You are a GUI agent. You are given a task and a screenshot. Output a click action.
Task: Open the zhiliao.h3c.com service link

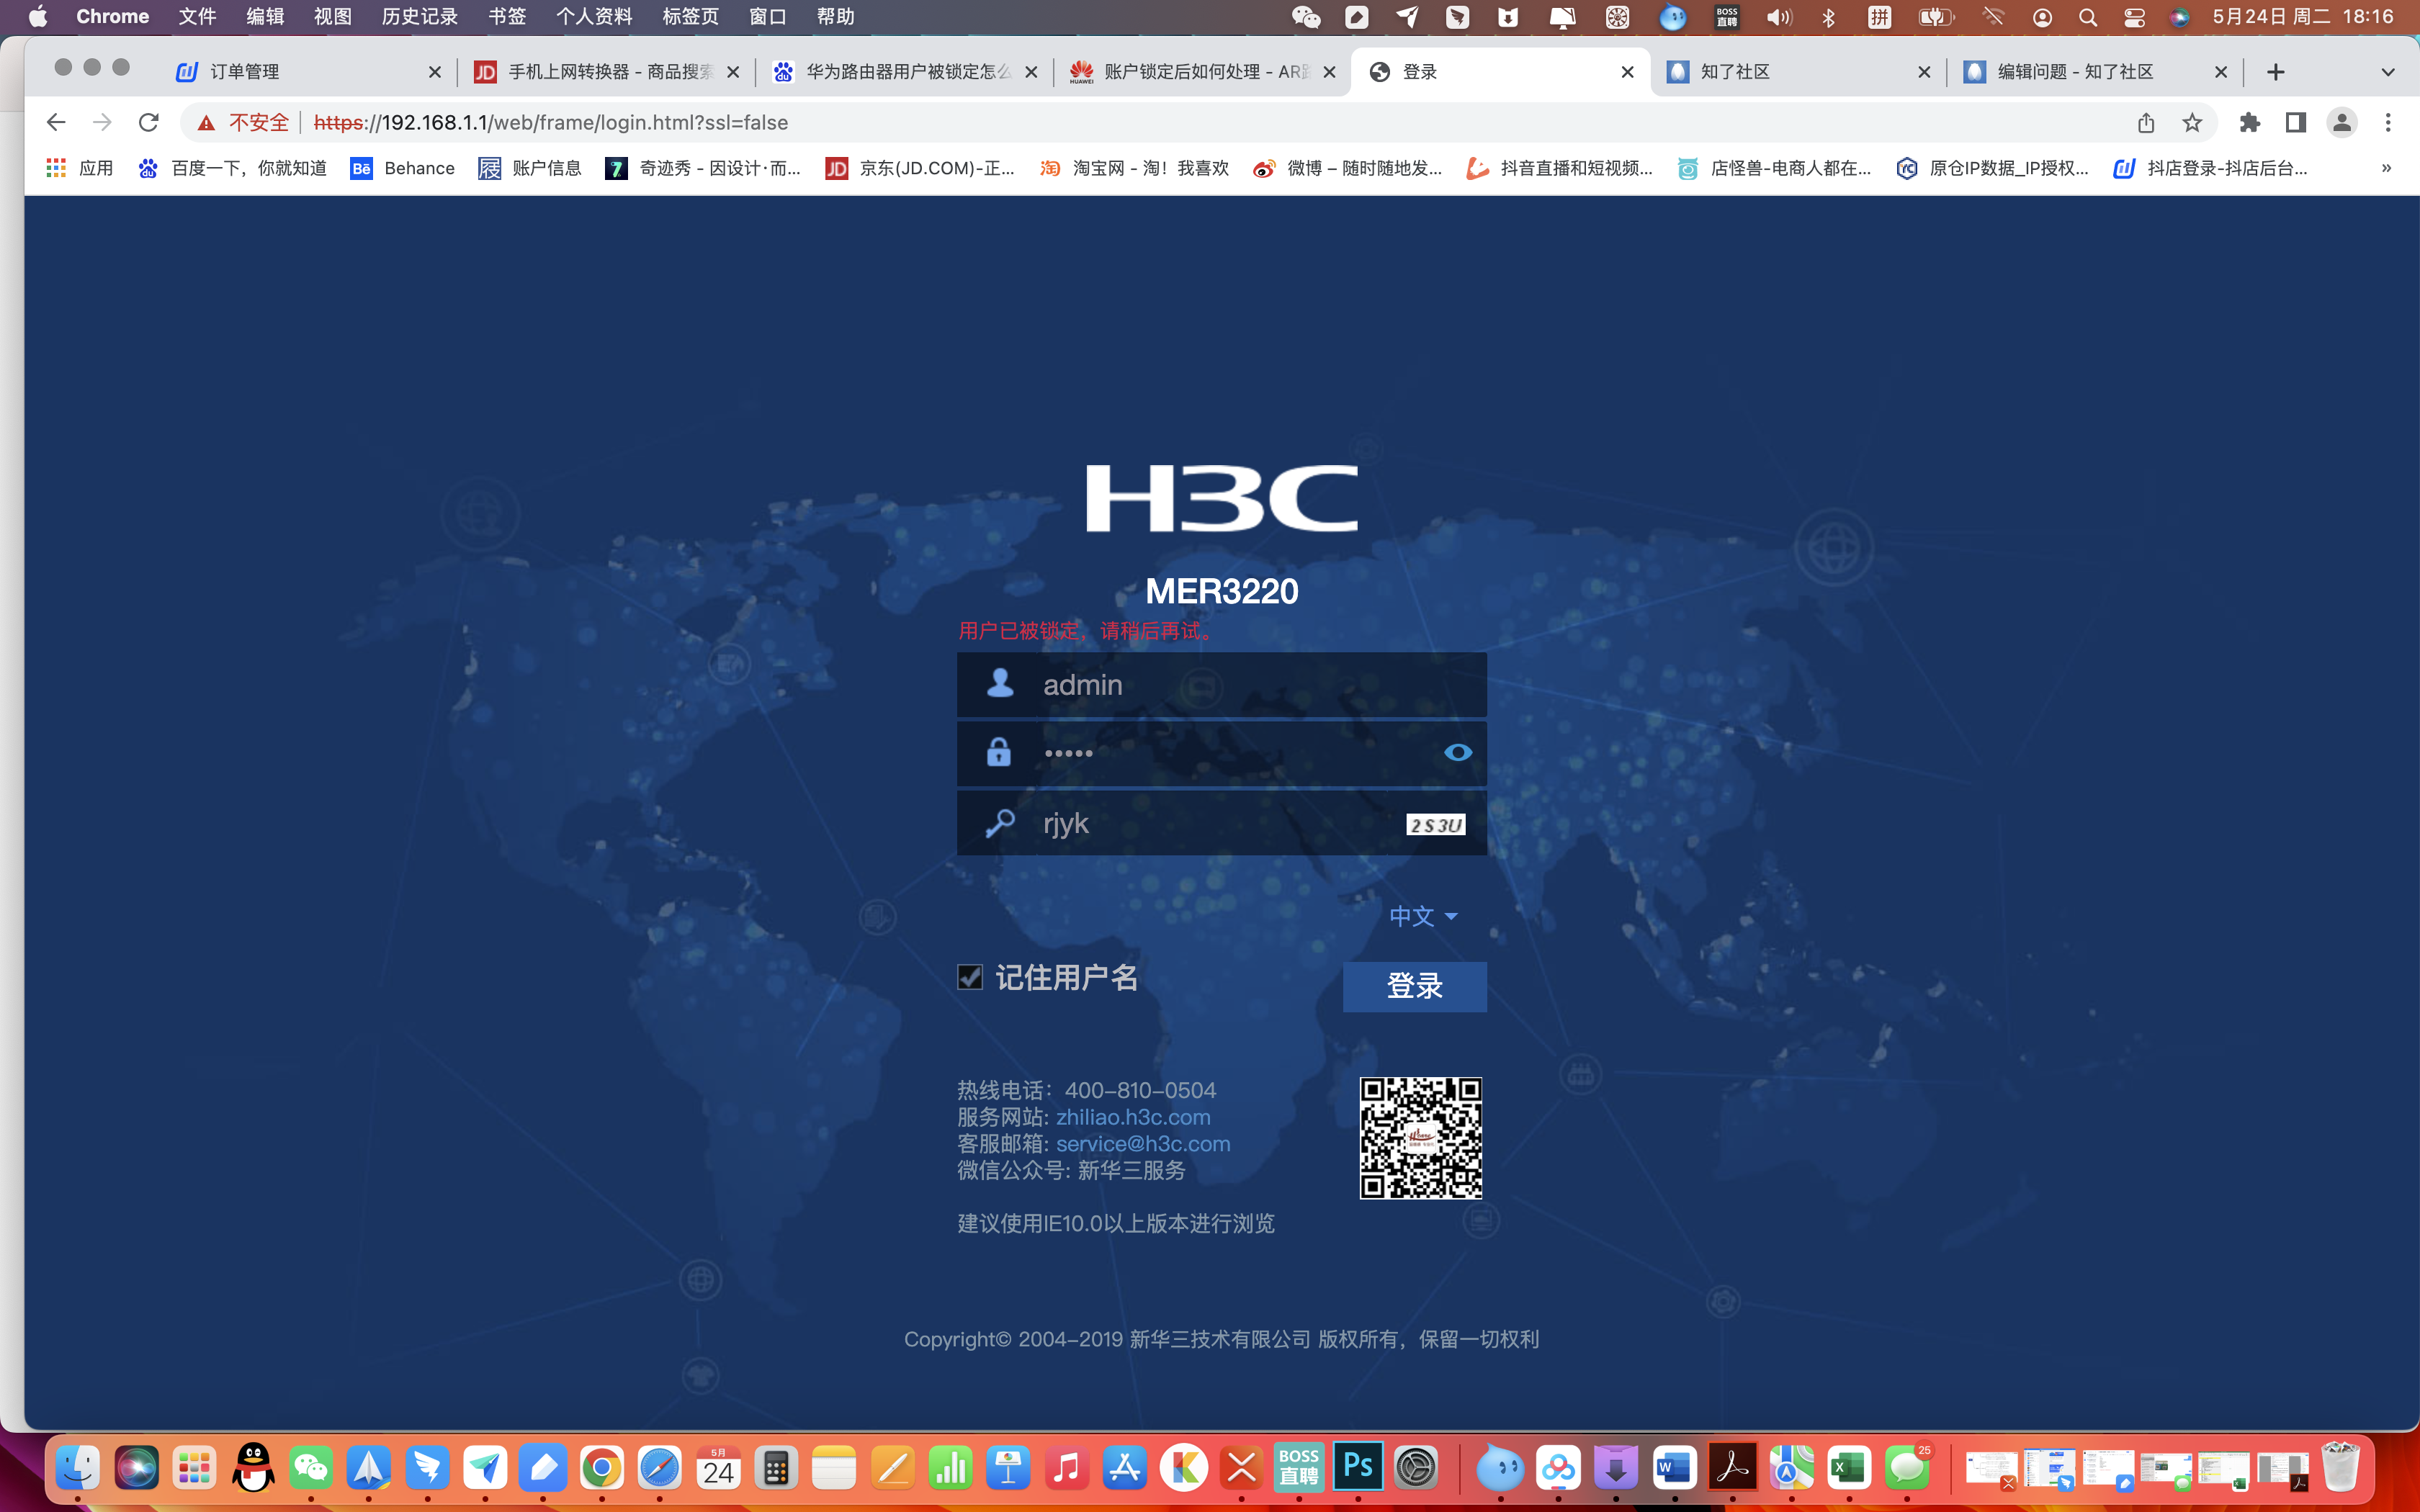[x=1132, y=1117]
